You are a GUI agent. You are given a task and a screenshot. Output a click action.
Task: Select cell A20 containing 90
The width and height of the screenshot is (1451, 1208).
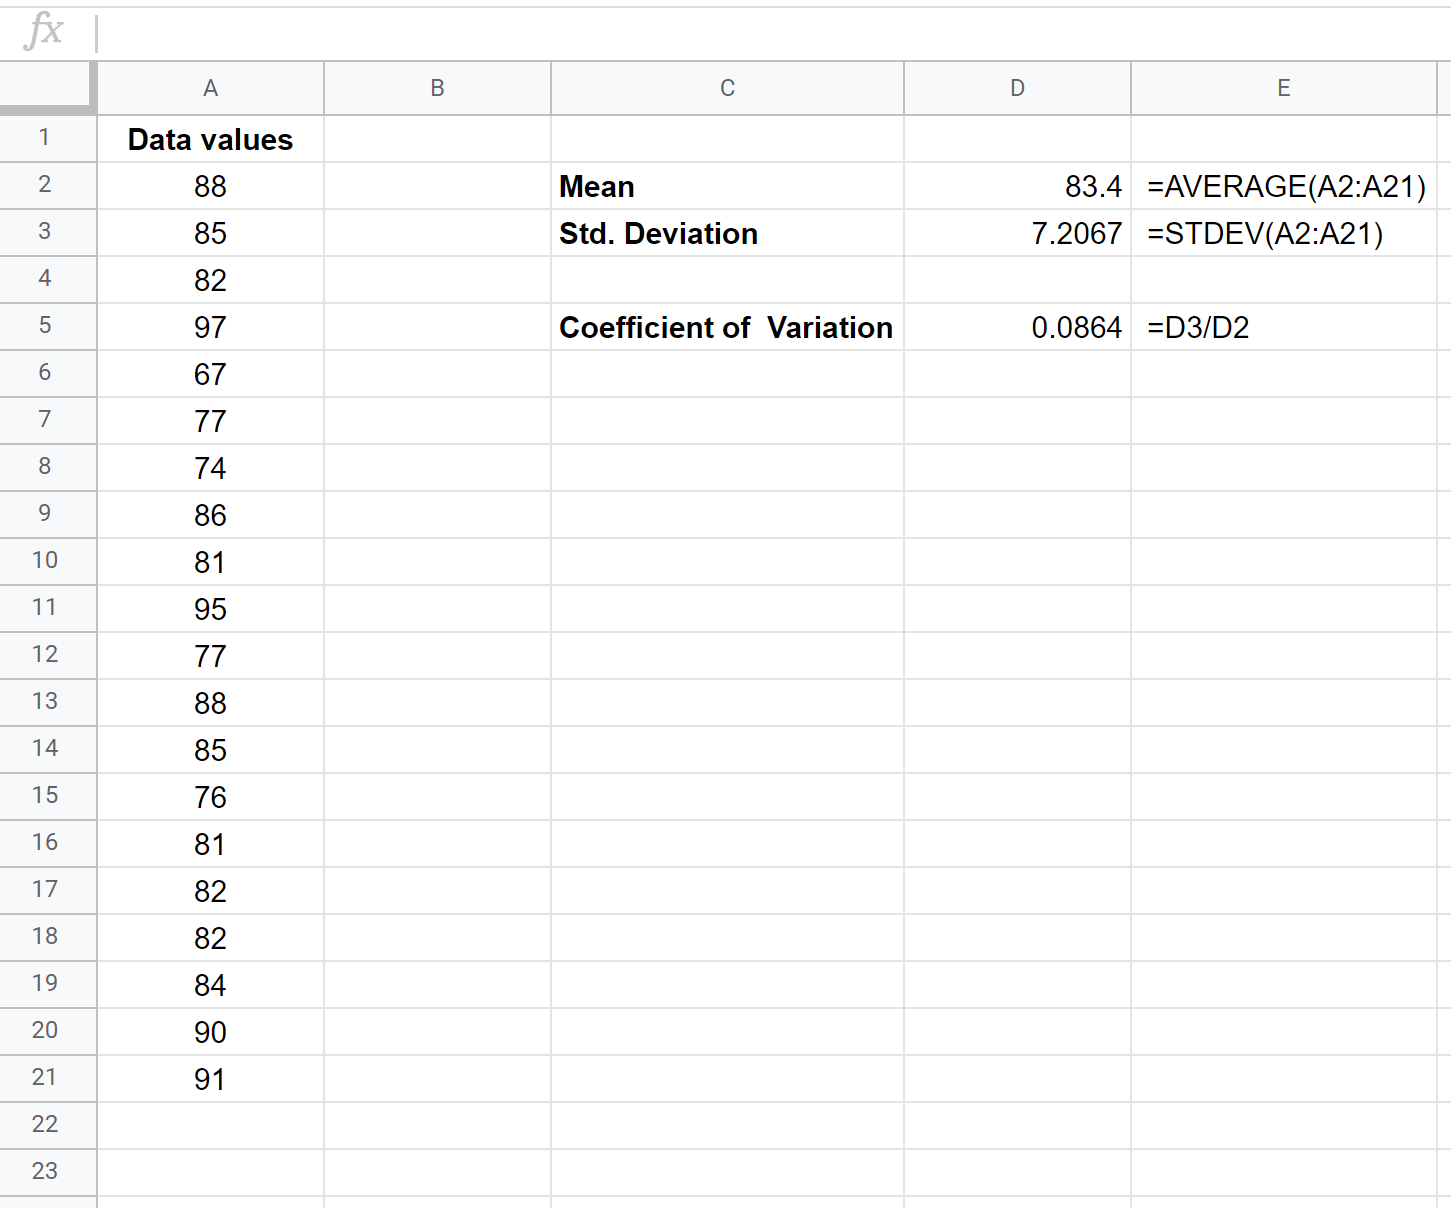point(210,1032)
